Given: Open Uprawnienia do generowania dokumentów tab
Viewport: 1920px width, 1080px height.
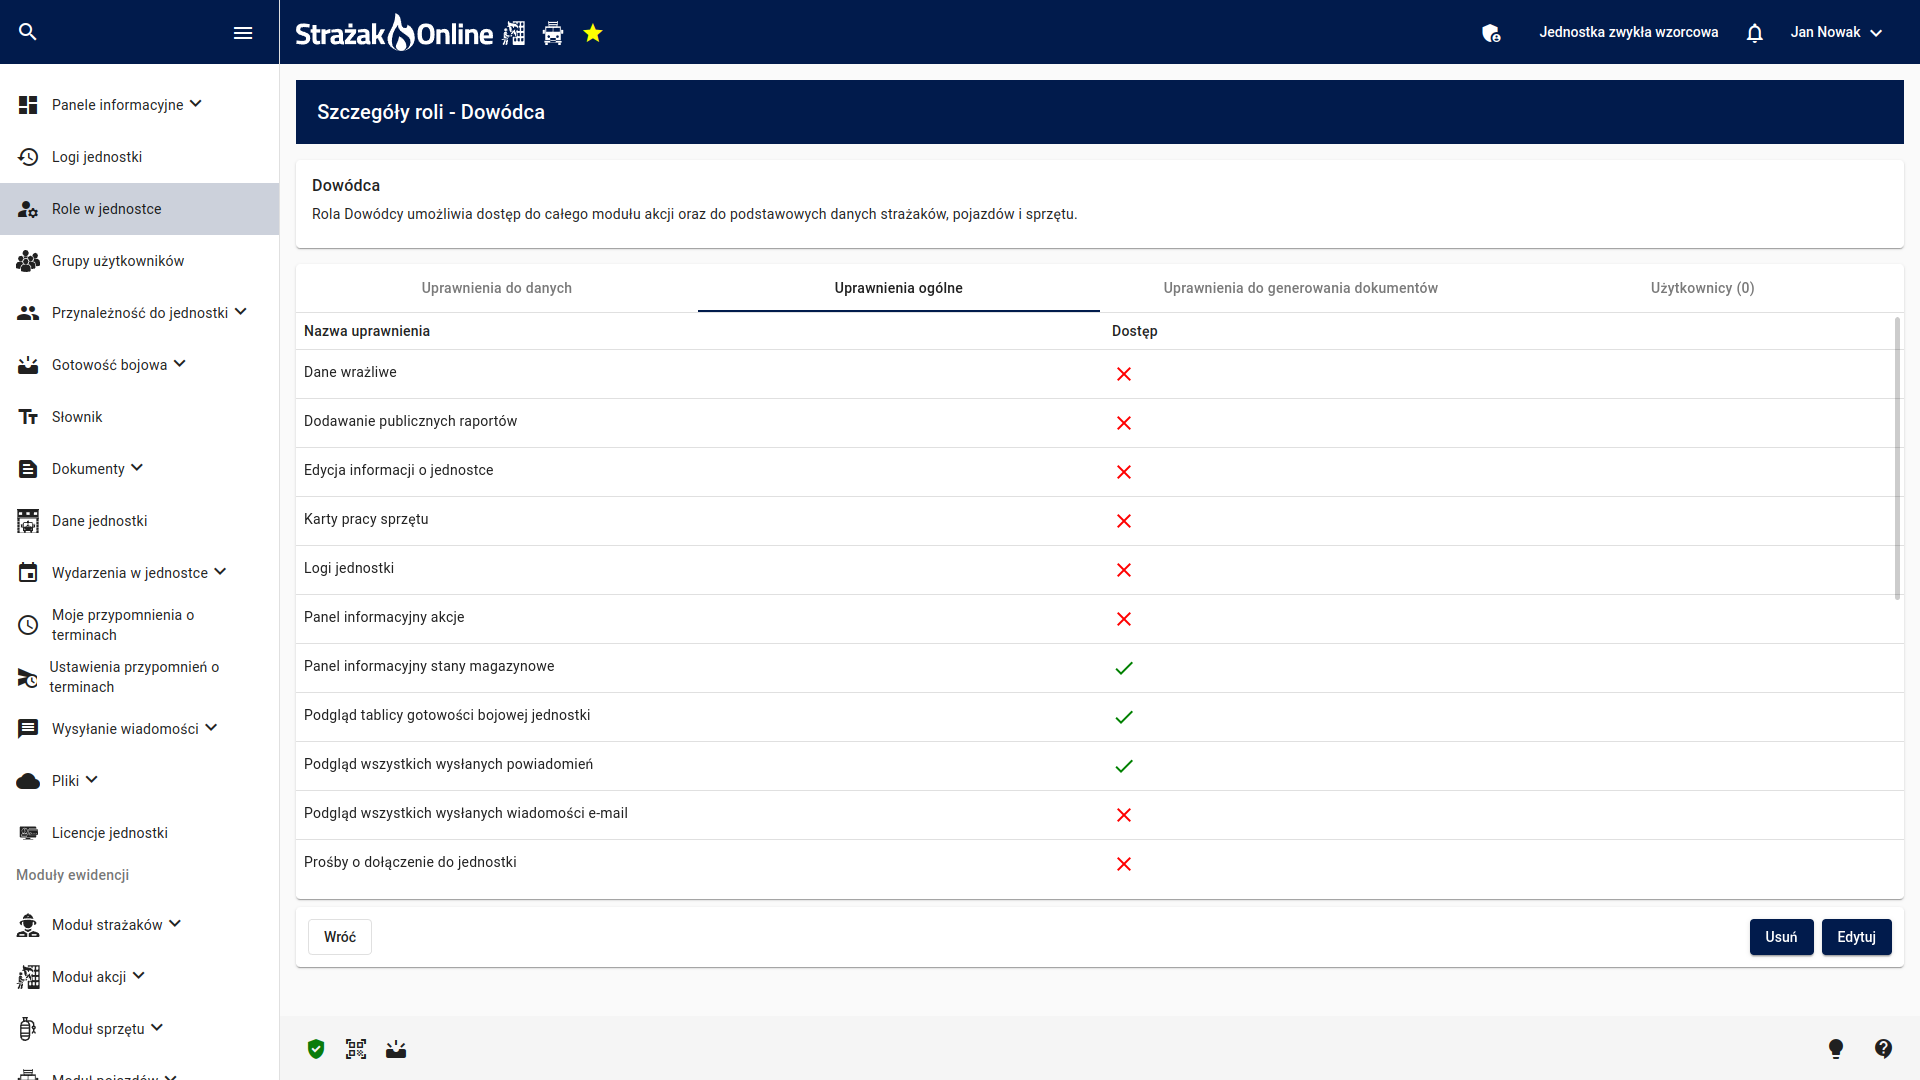Looking at the screenshot, I should pyautogui.click(x=1301, y=288).
